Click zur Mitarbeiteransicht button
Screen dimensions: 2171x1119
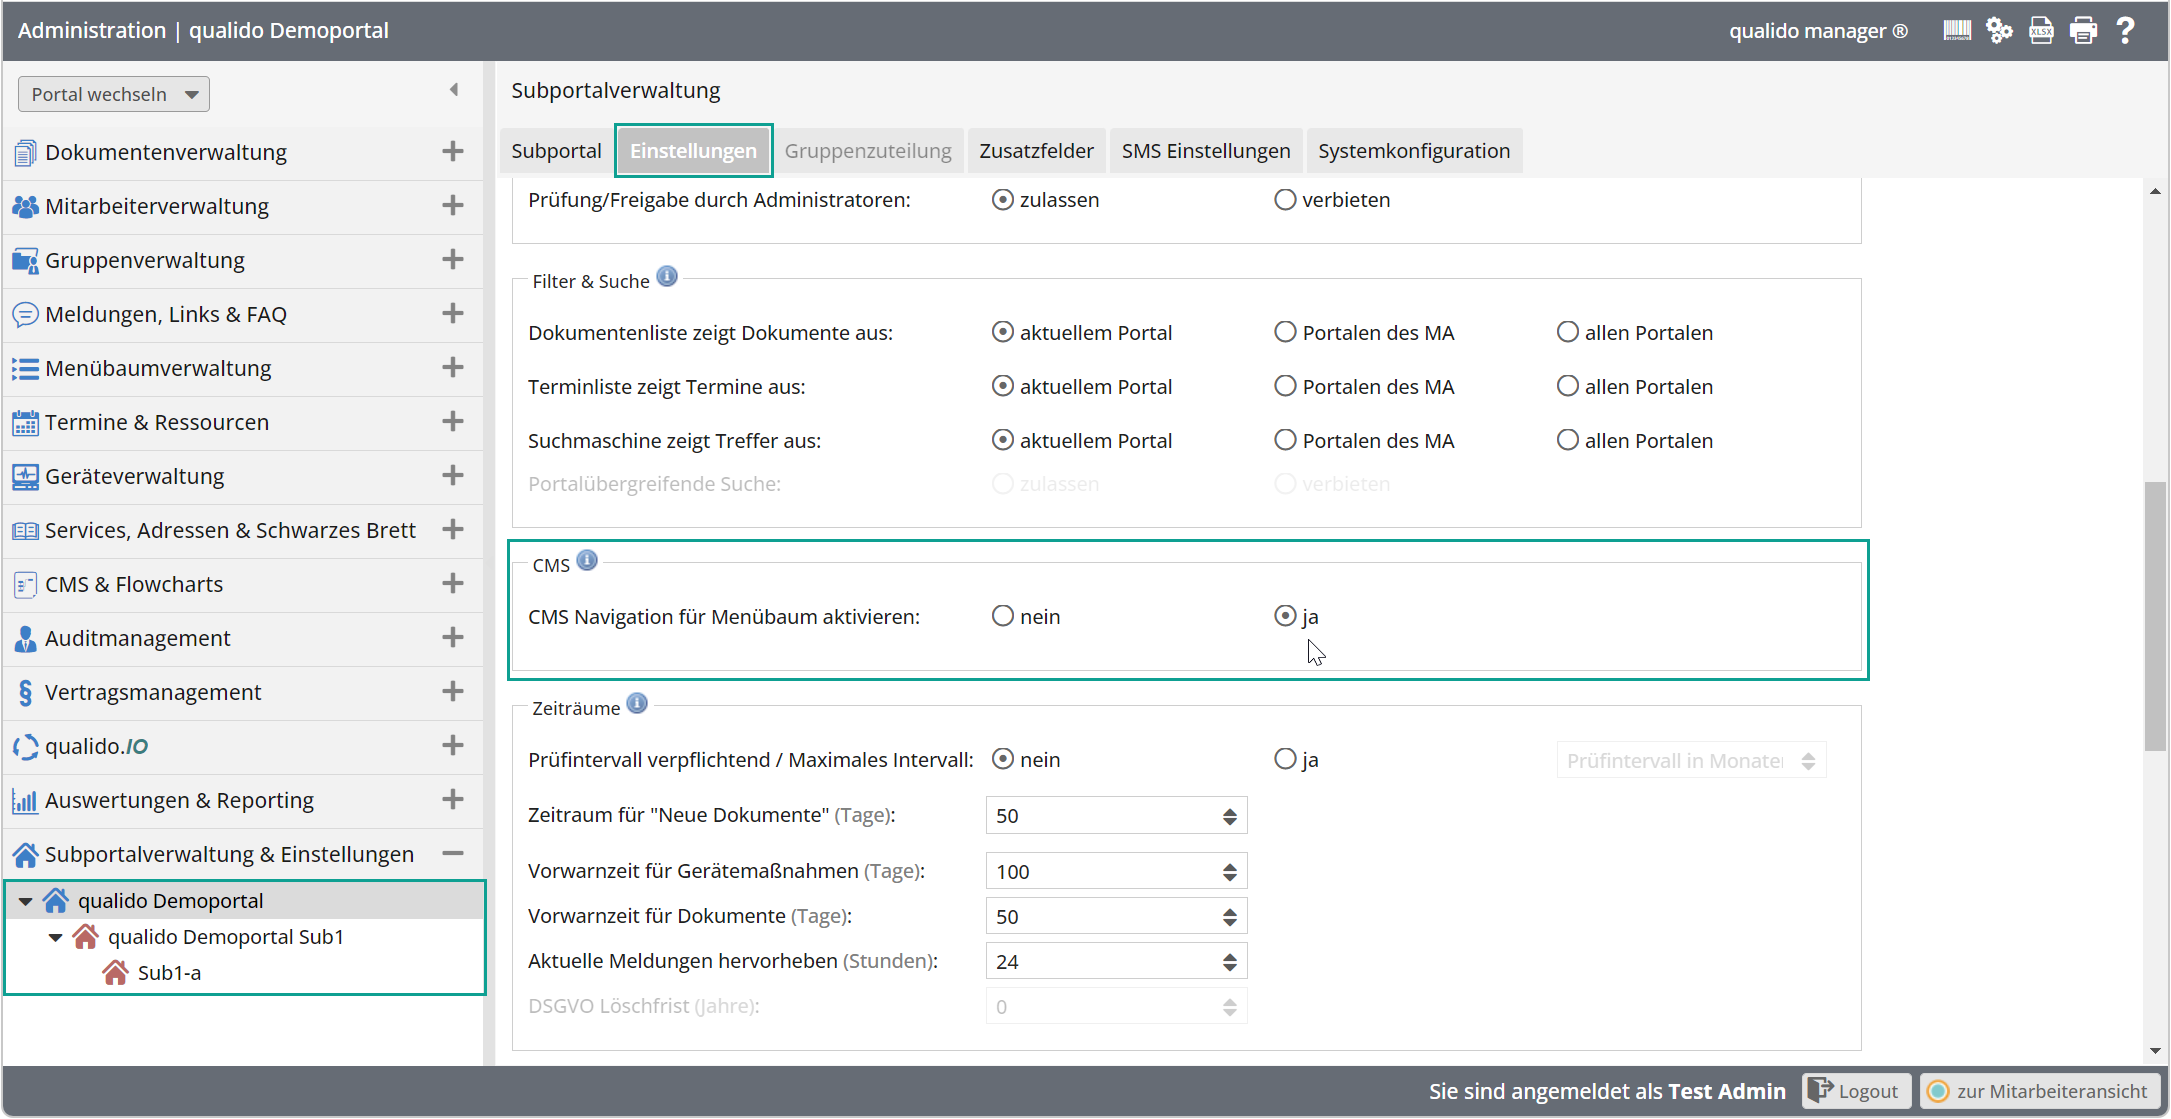[2040, 1091]
